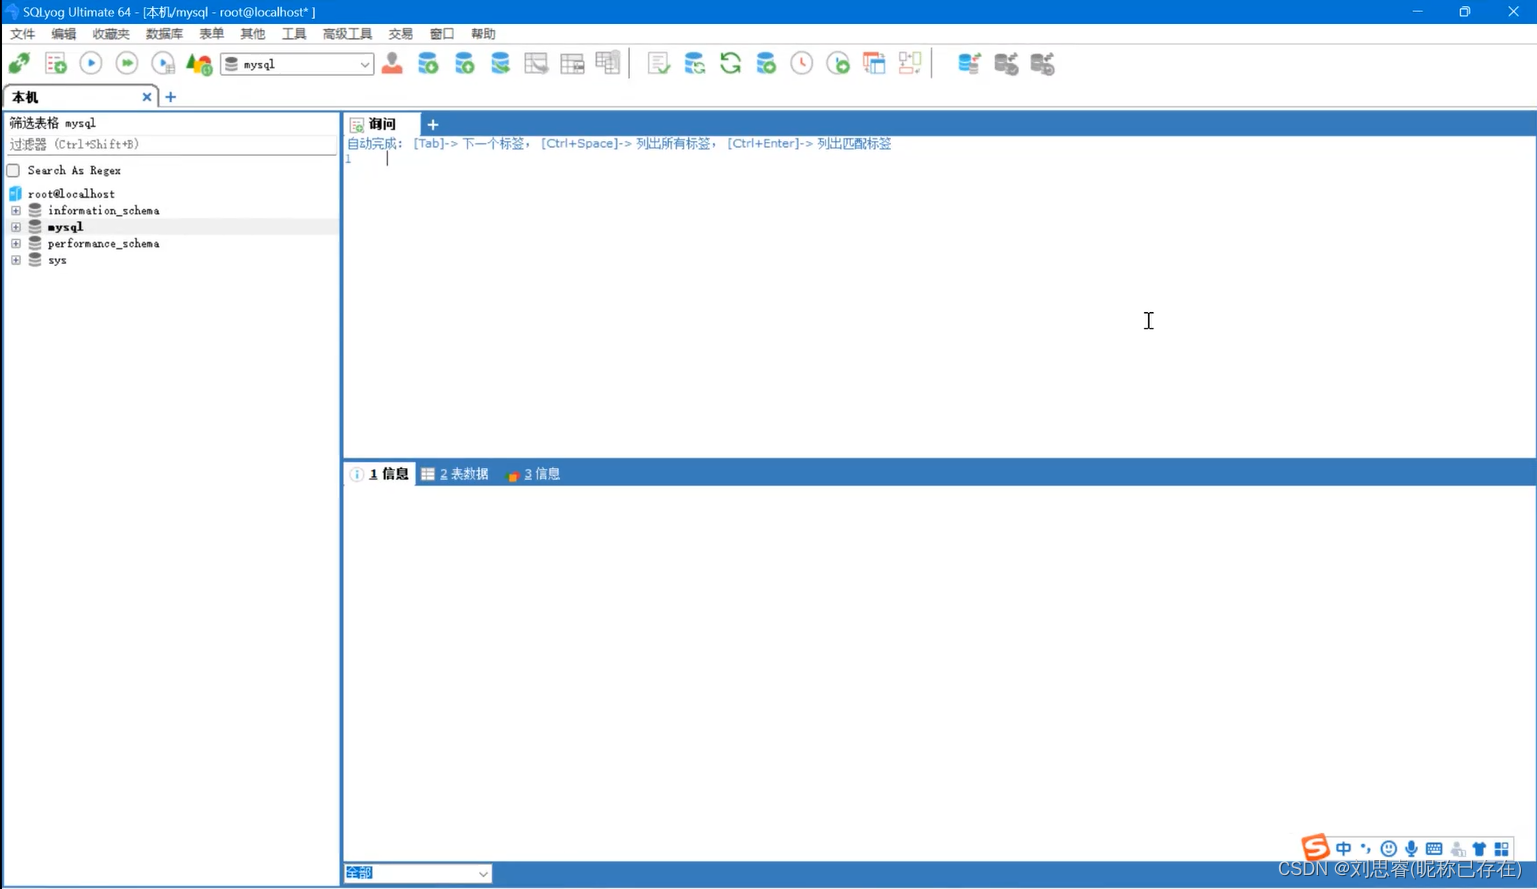Open the 收藏夹 menu
The width and height of the screenshot is (1537, 889).
tap(111, 34)
